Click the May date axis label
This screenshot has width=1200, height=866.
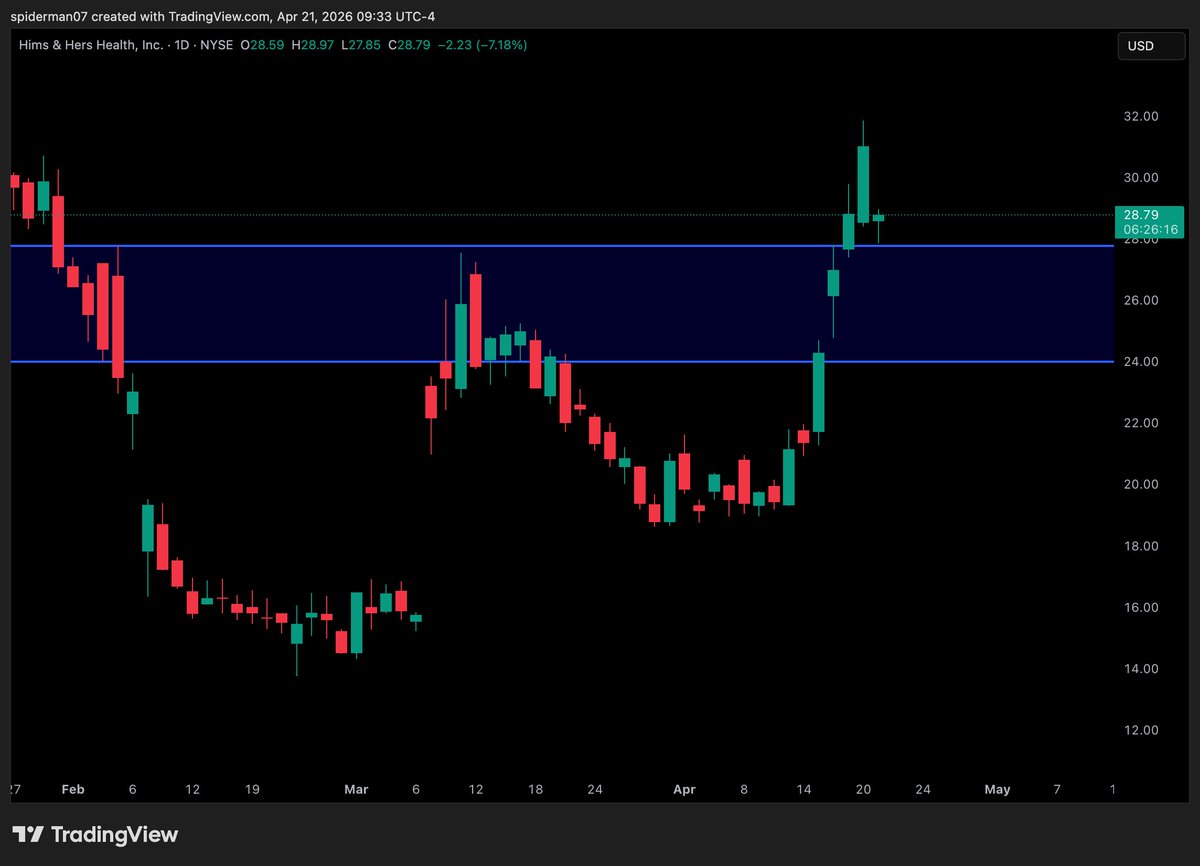pyautogui.click(x=997, y=789)
